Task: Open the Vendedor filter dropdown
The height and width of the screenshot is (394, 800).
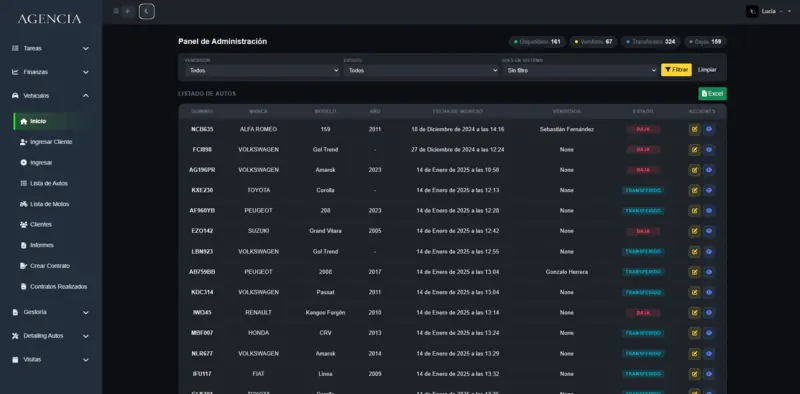Action: point(262,70)
